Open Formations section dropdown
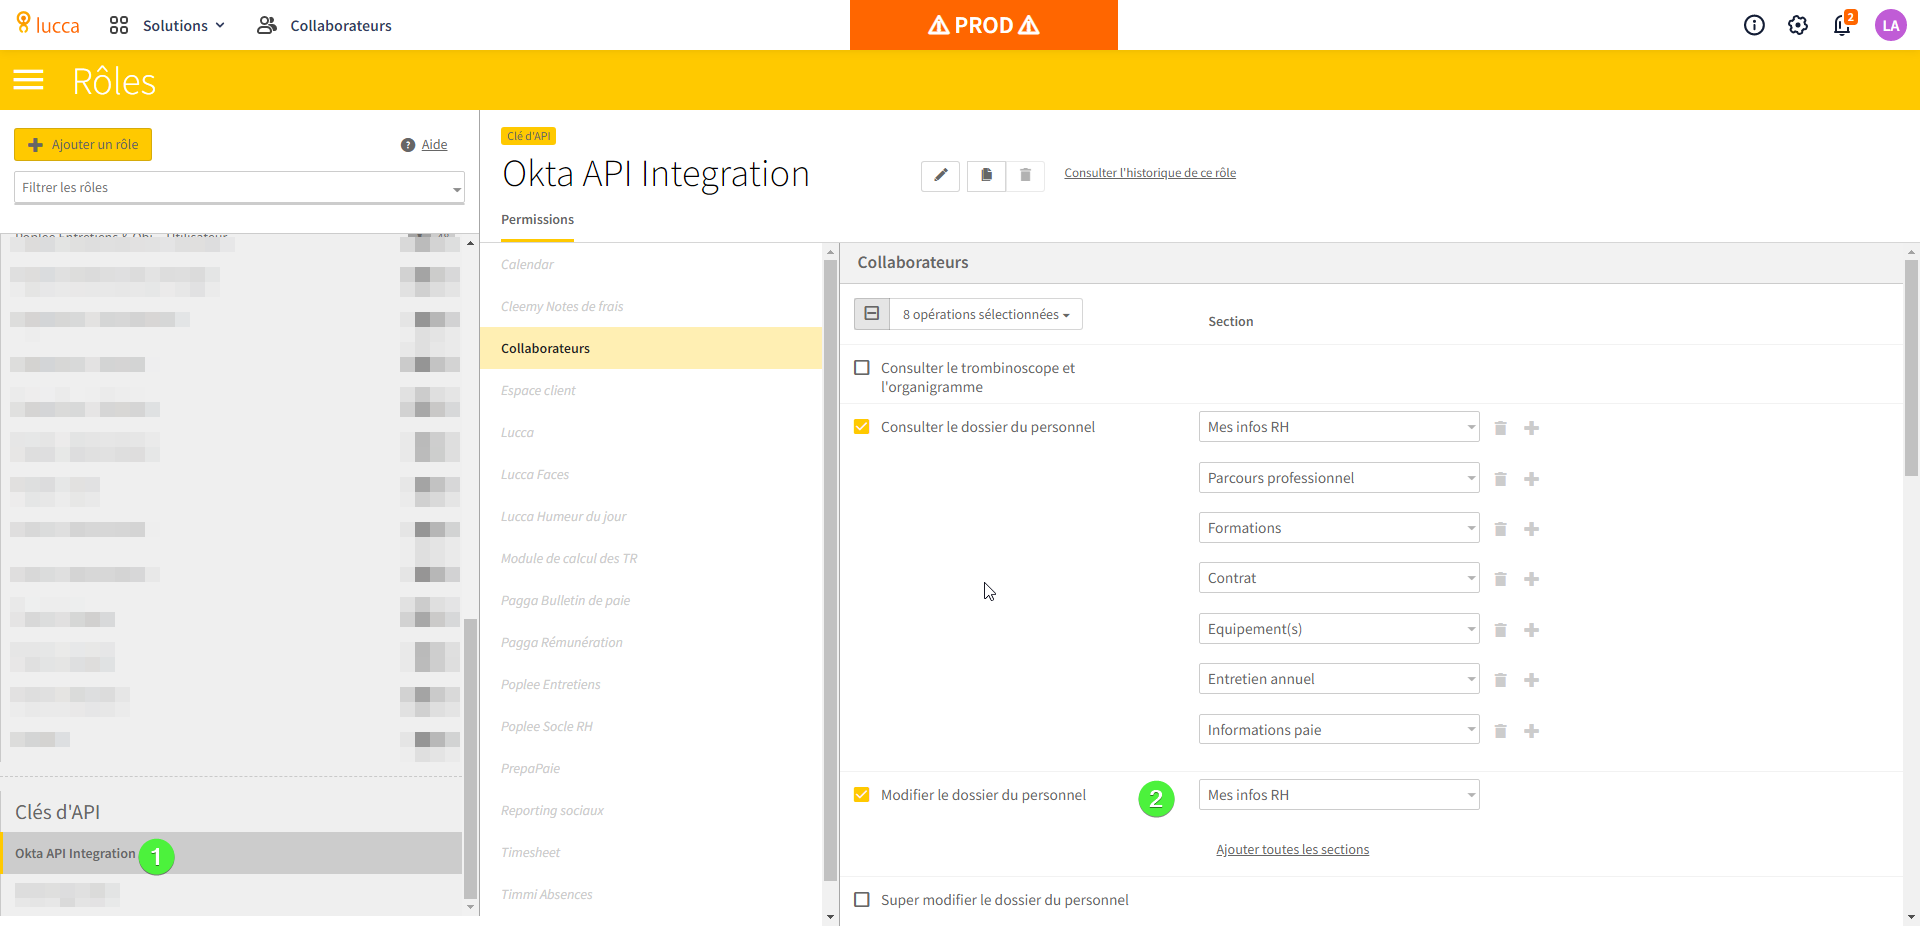Viewport: 1920px width, 929px height. [x=1339, y=528]
